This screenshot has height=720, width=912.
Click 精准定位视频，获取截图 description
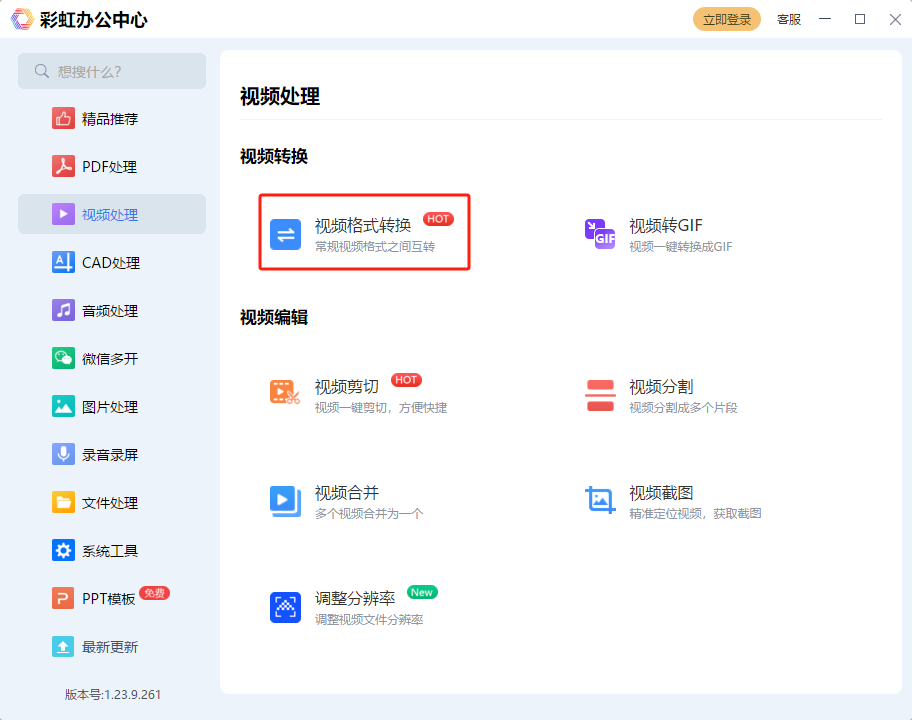[x=695, y=514]
